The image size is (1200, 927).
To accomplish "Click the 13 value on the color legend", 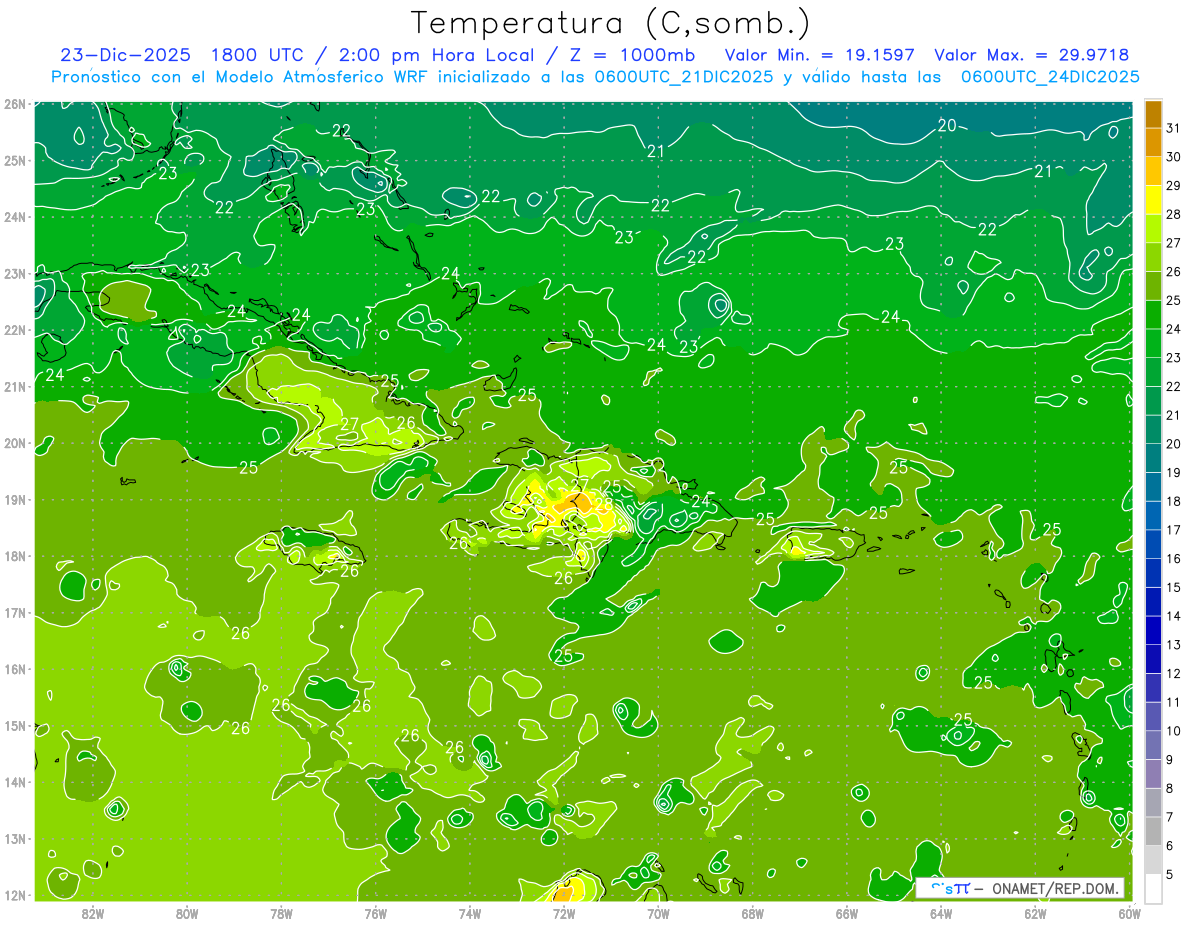I will coord(1174,644).
